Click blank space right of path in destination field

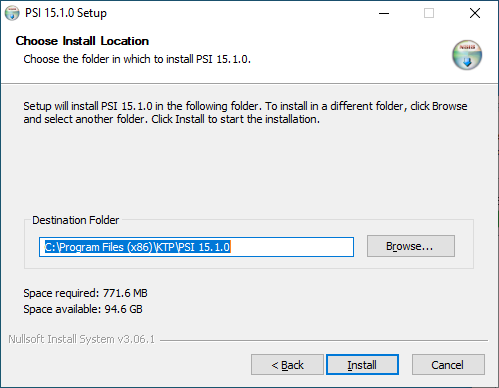292,247
